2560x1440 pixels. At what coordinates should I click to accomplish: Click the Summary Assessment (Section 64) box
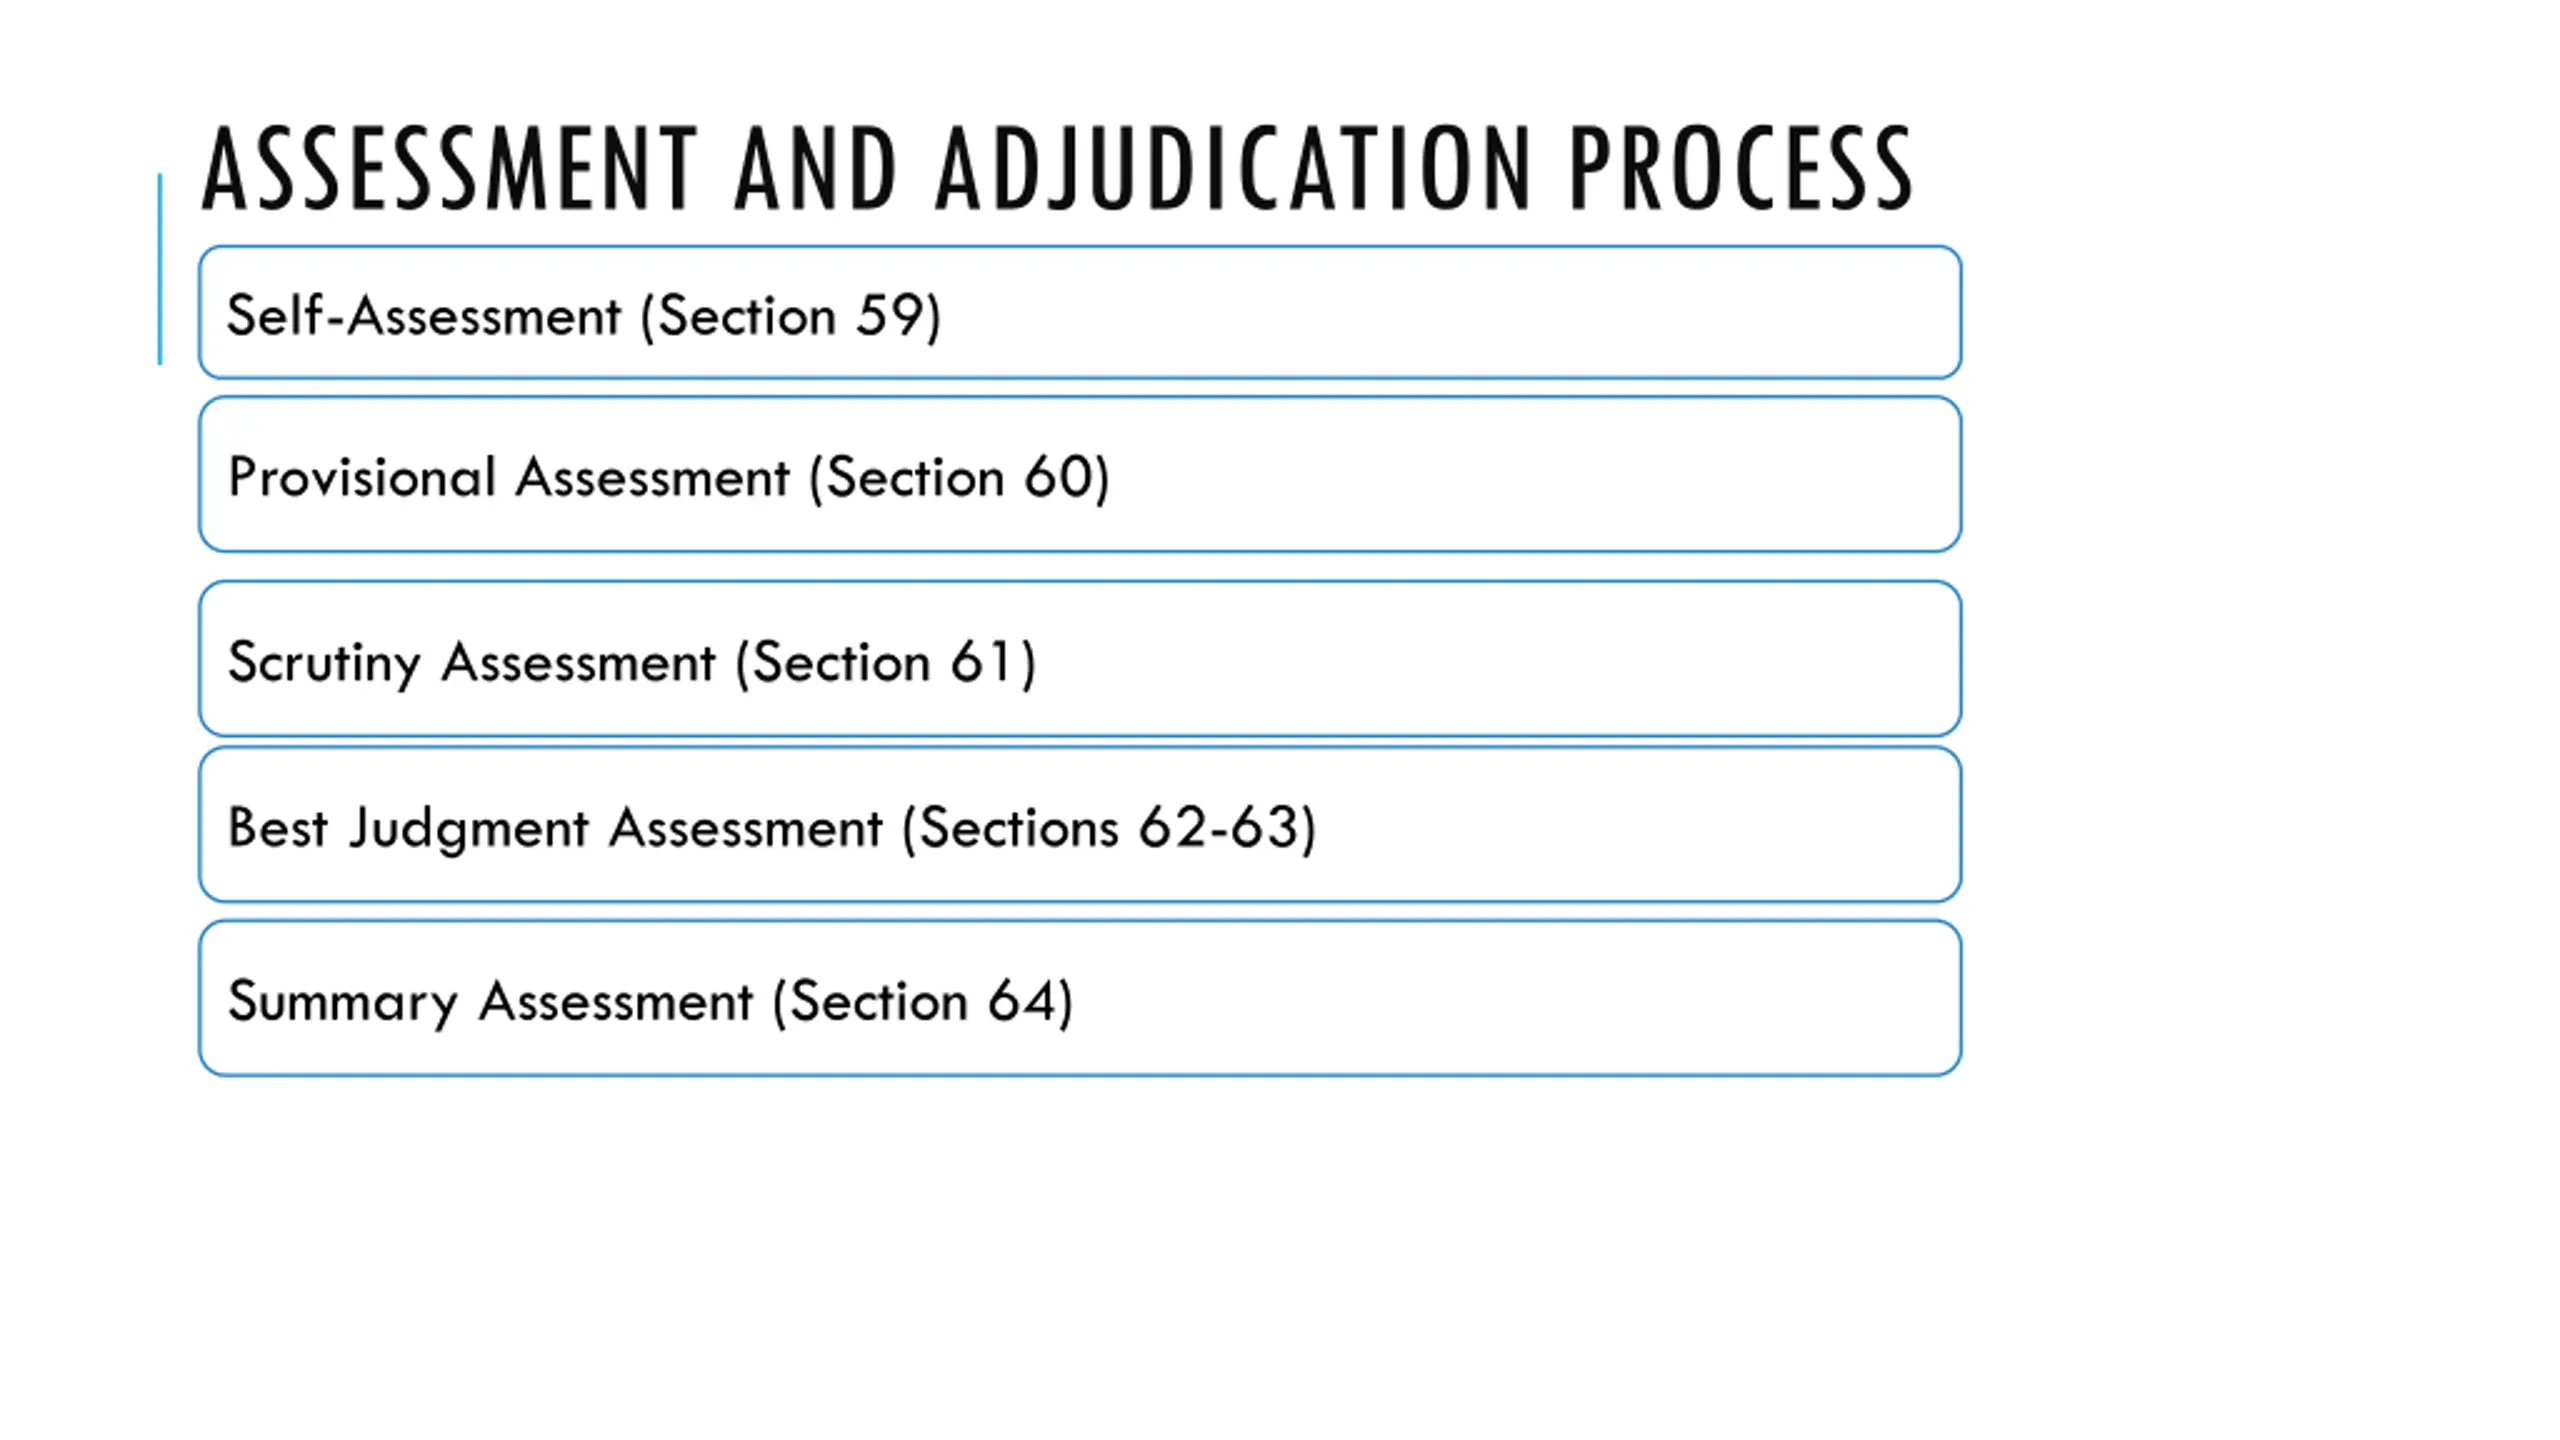(x=1080, y=999)
